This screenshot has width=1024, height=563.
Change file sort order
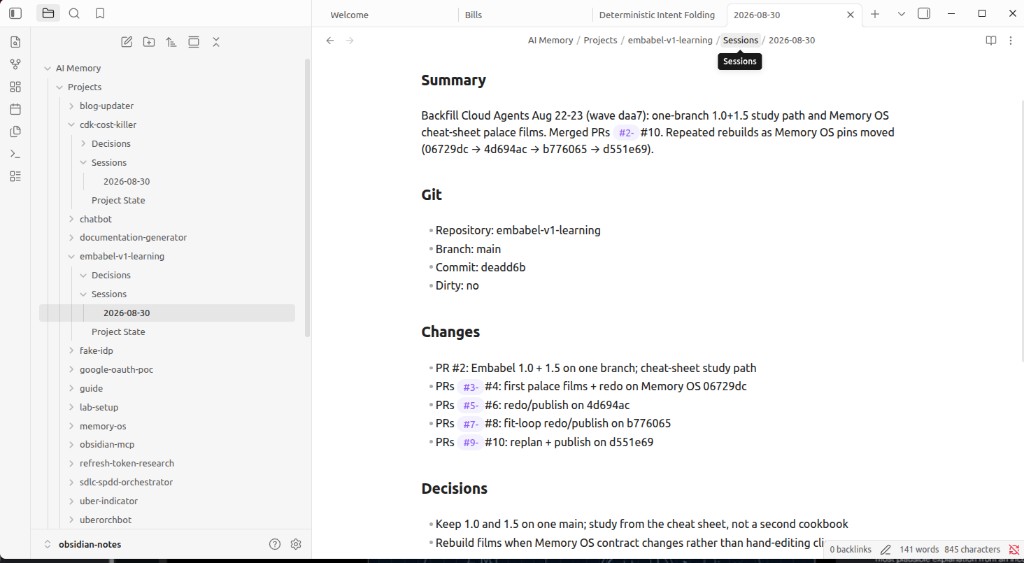171,42
